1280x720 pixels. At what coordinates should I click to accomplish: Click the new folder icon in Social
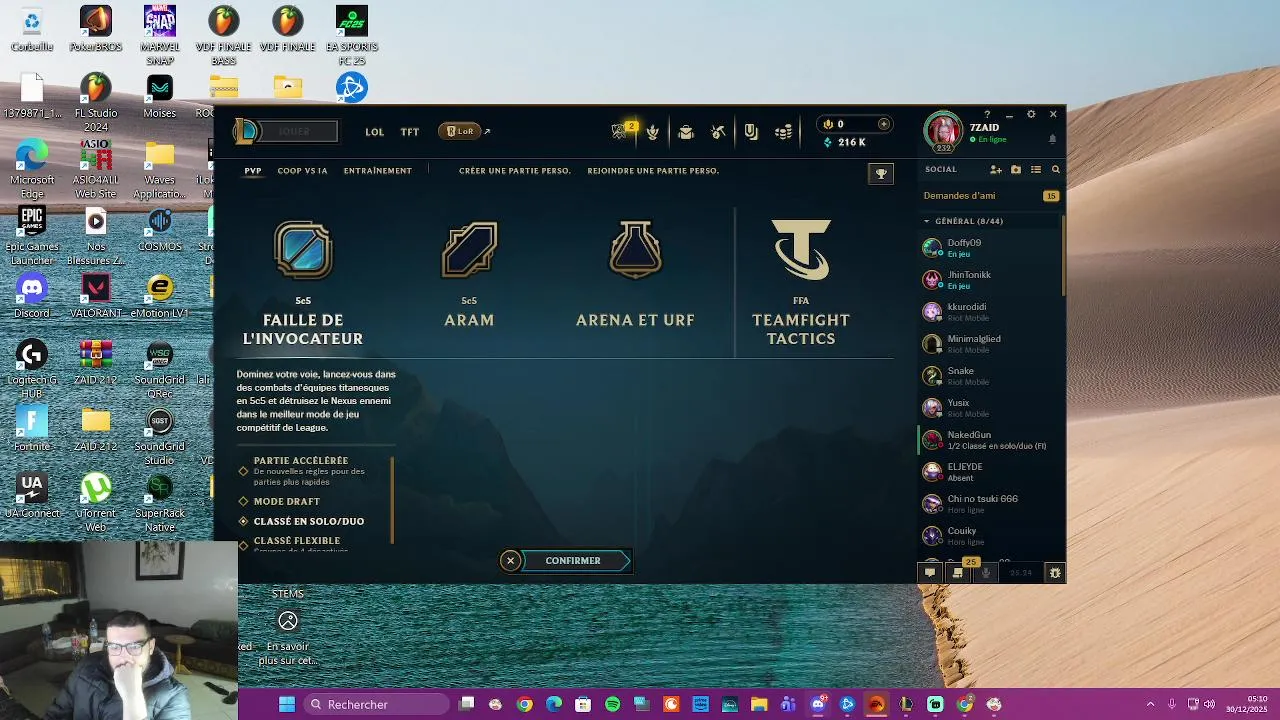point(1016,170)
